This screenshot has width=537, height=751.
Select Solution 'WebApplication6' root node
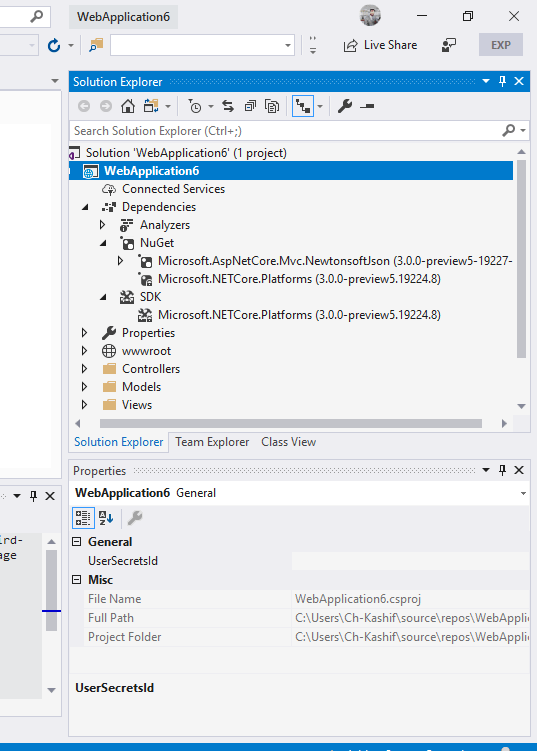point(186,153)
